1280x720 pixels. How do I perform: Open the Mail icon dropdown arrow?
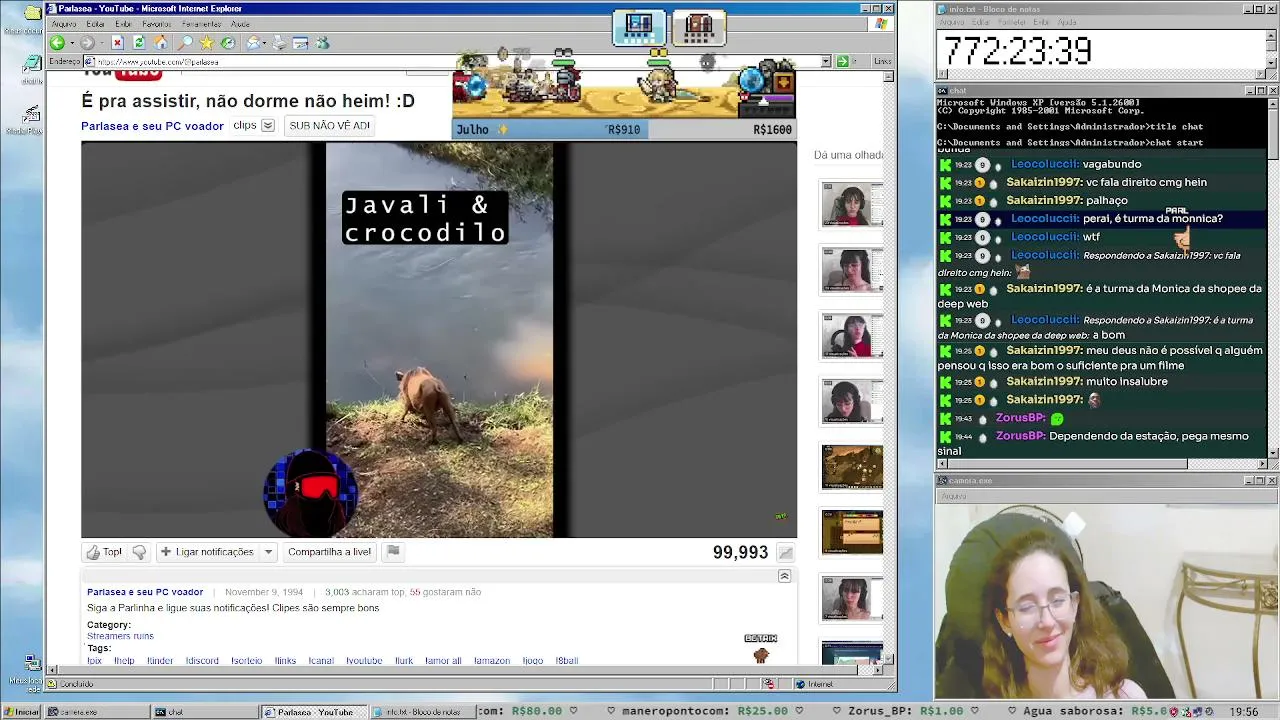pyautogui.click(x=265, y=43)
